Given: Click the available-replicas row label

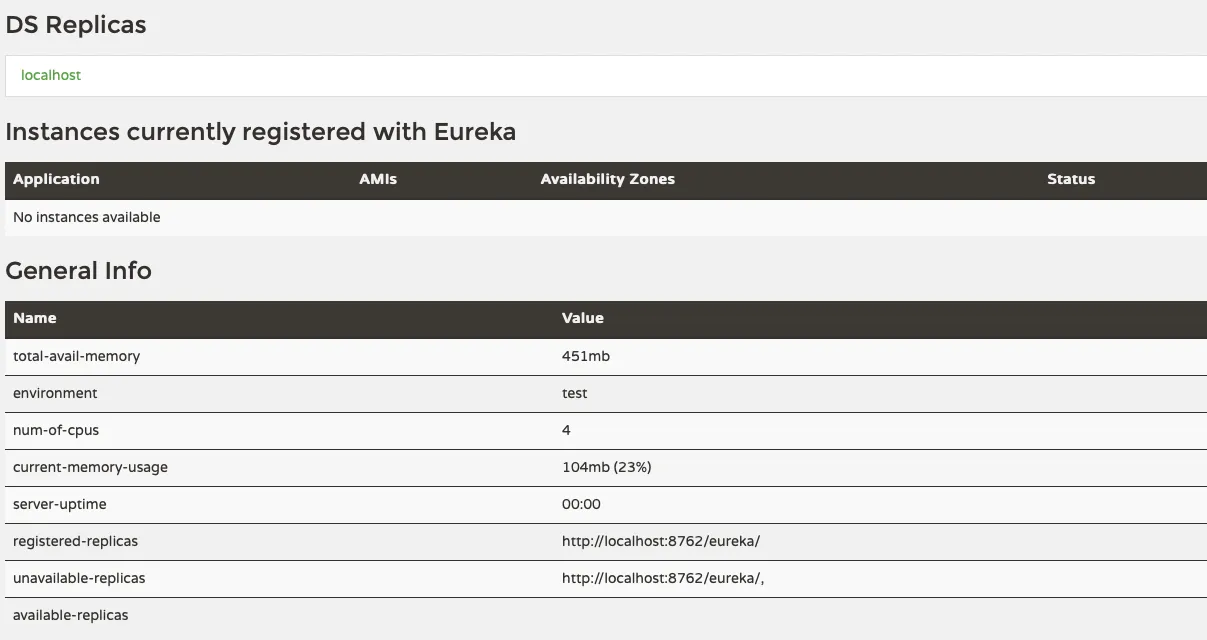Looking at the screenshot, I should click(71, 615).
